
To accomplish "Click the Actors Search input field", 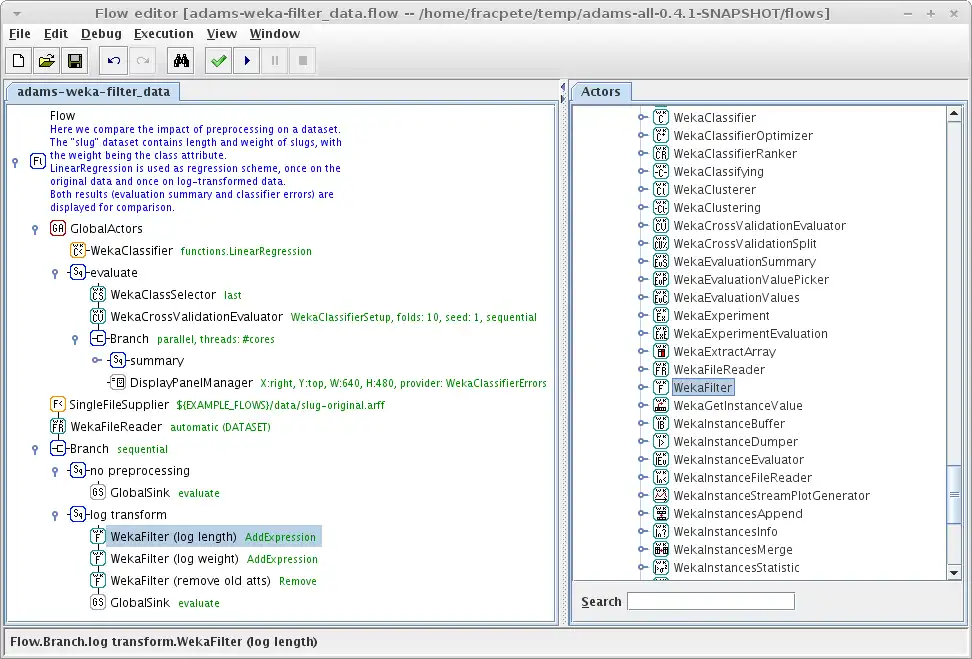I will pyautogui.click(x=711, y=601).
